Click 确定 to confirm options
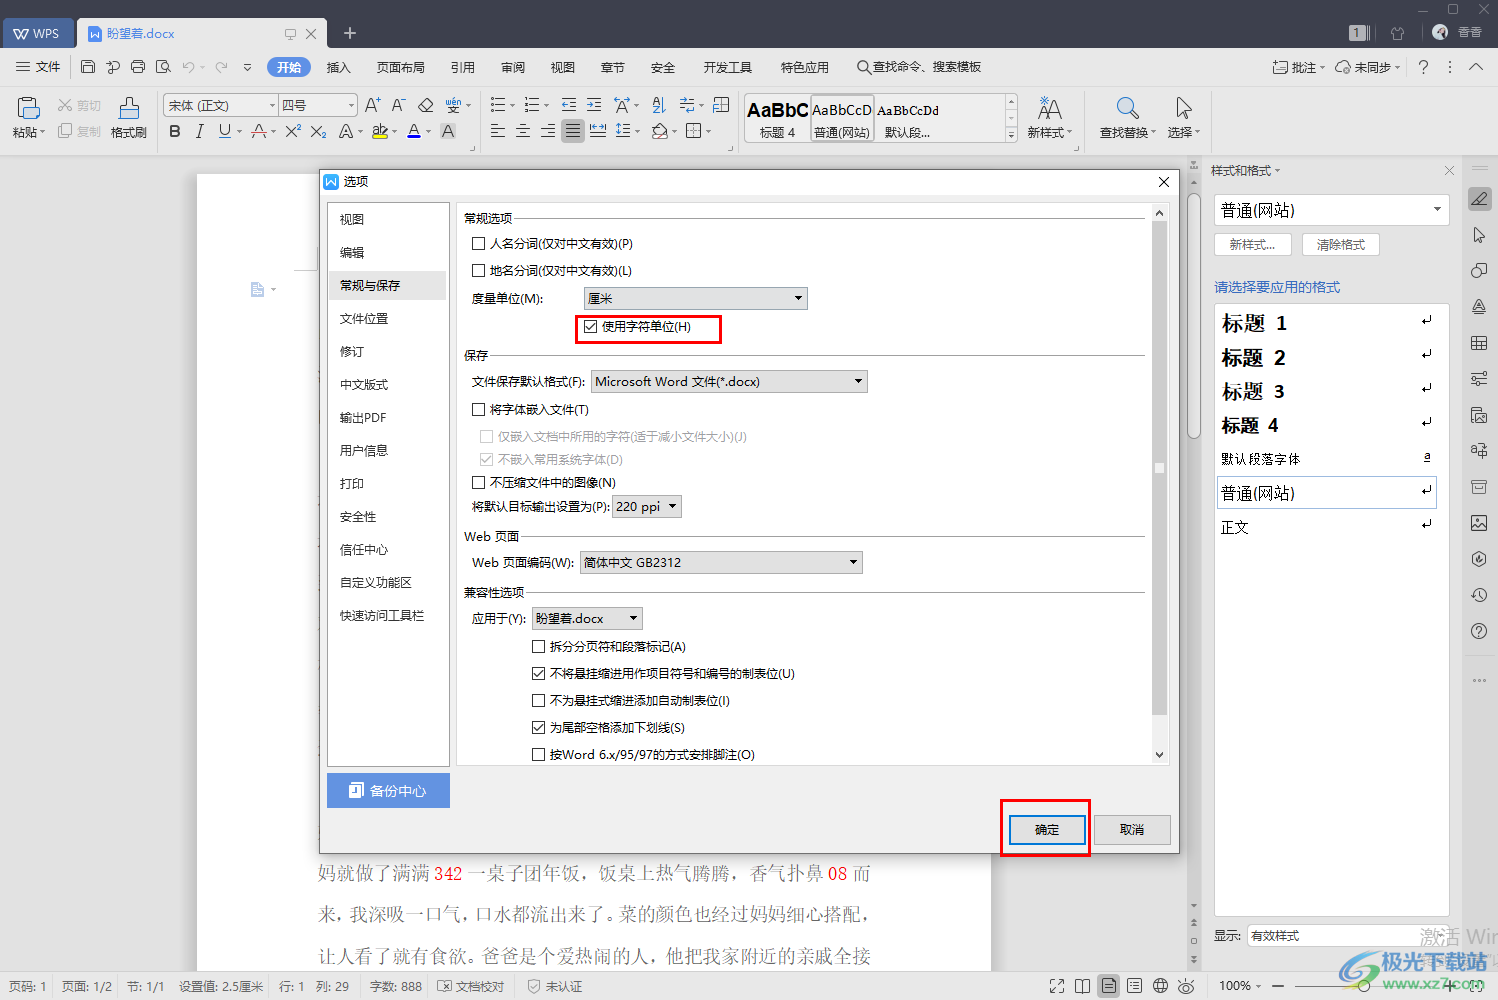 pos(1046,829)
